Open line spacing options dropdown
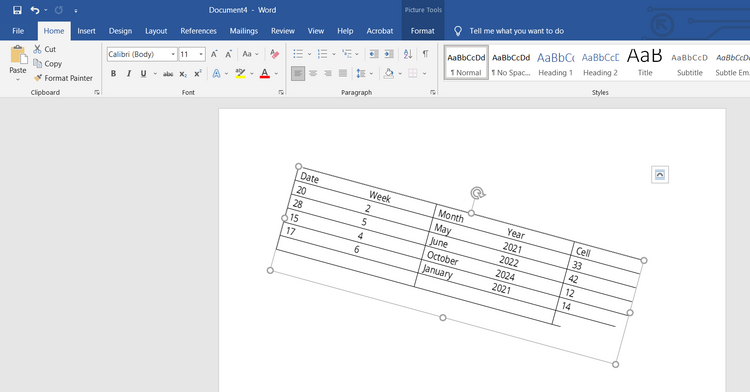The image size is (750, 392). click(371, 74)
